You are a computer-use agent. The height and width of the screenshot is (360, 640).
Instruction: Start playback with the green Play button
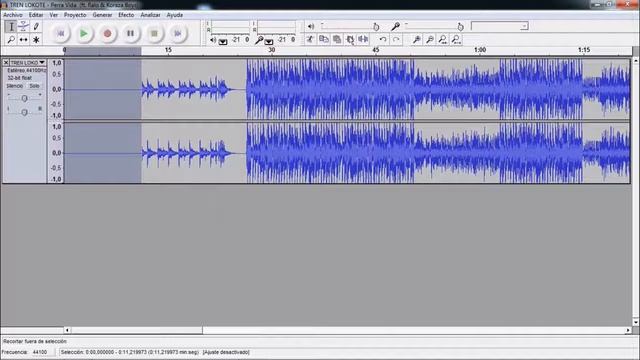84,33
